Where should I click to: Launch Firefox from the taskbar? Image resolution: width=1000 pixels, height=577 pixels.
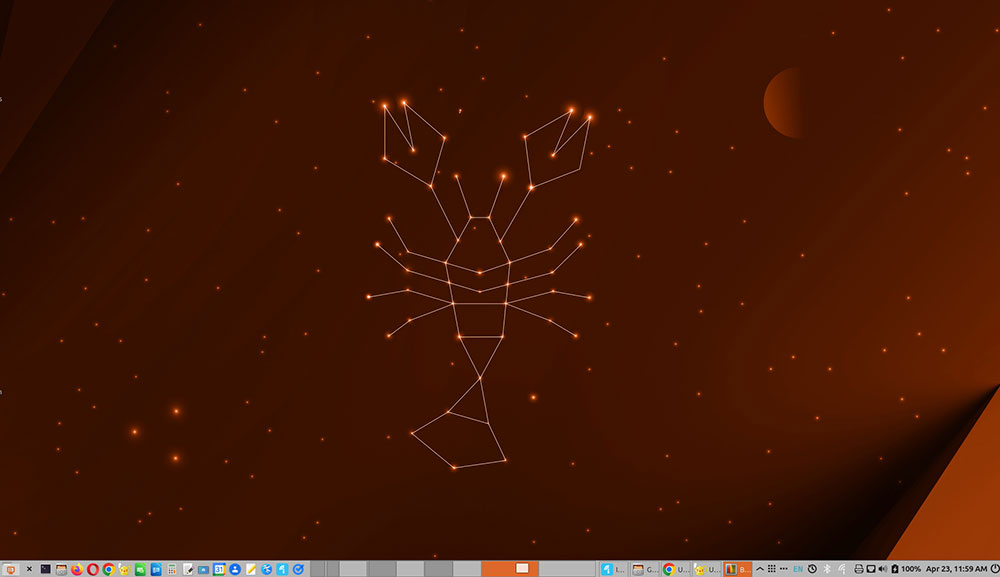click(76, 568)
